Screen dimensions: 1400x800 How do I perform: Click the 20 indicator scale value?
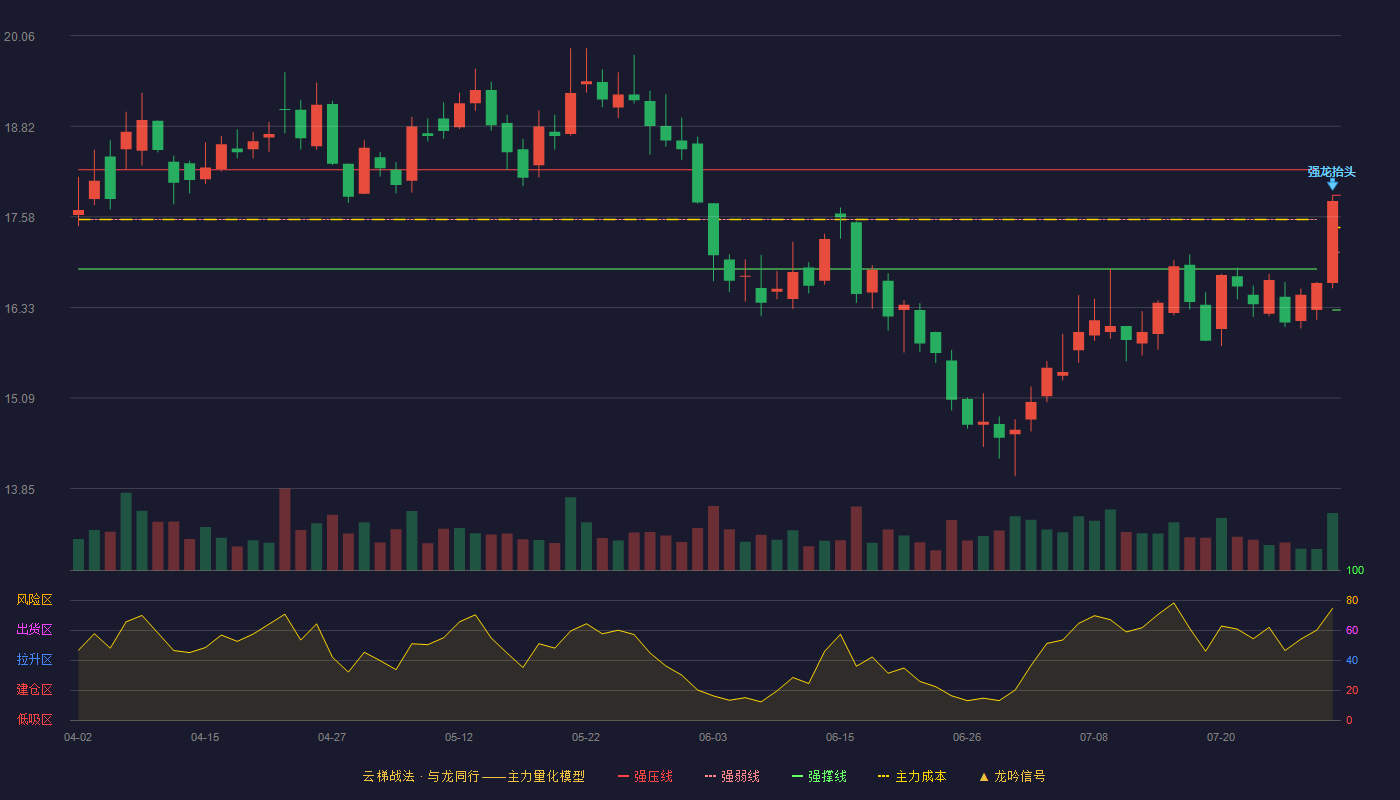(x=1352, y=690)
